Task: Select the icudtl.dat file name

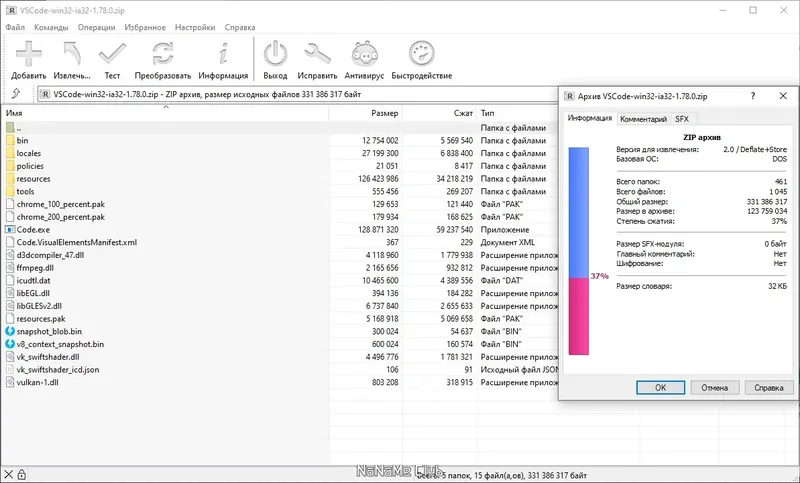Action: pos(33,281)
